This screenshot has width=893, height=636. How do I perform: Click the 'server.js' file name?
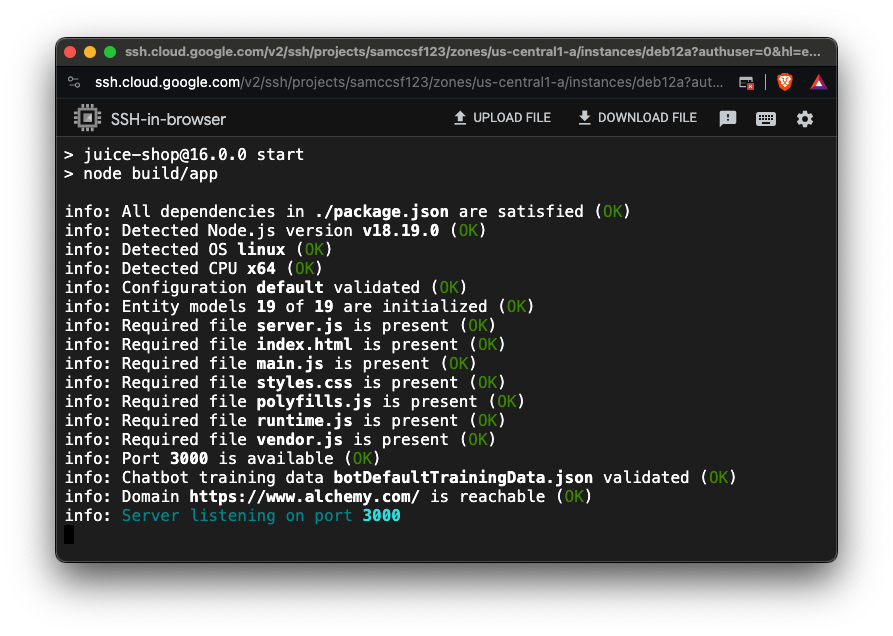pos(300,325)
